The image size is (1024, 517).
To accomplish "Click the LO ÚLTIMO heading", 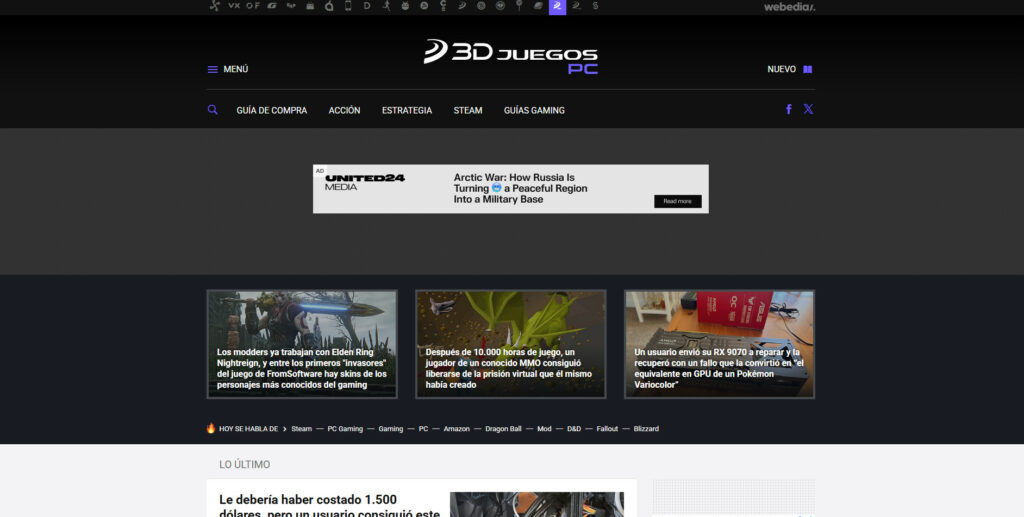I will click(244, 464).
